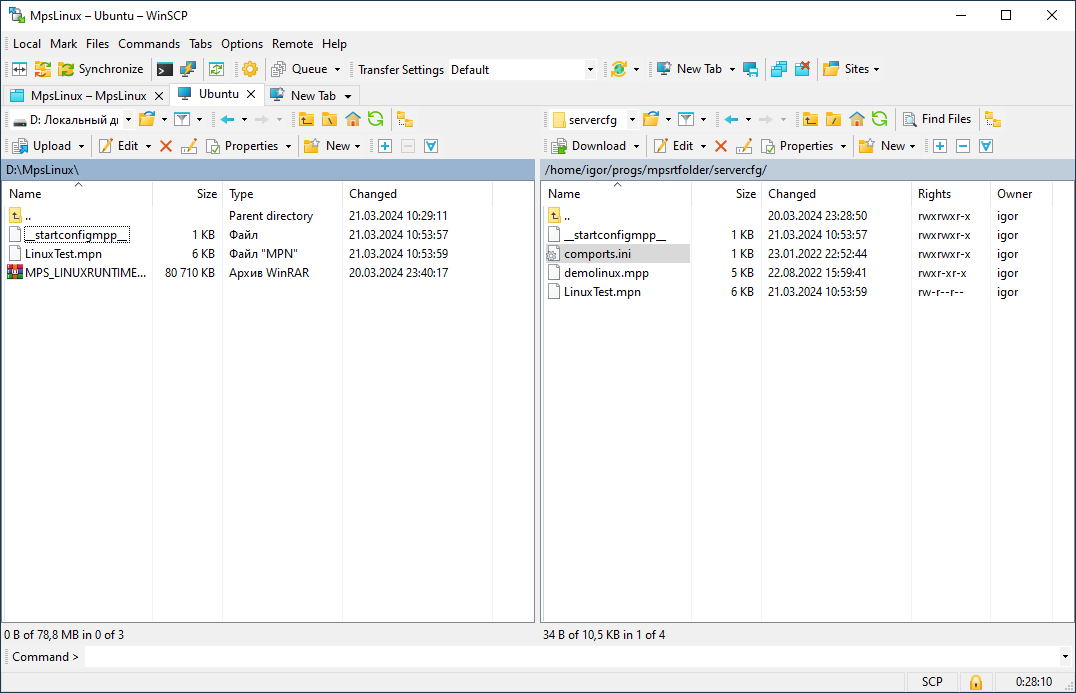This screenshot has width=1076, height=693.
Task: Click the local New dropdown button
Action: (x=332, y=146)
